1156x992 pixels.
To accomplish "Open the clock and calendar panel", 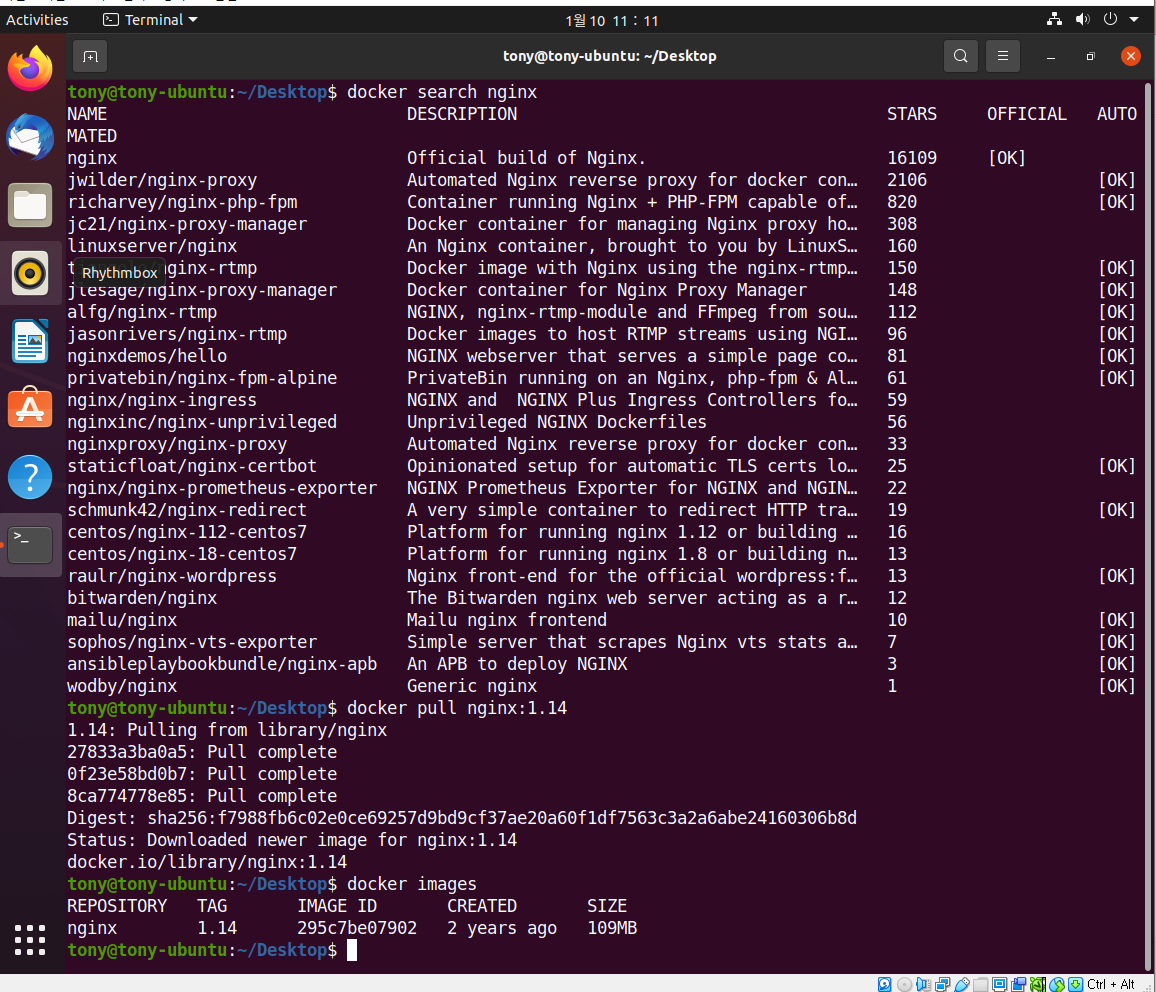I will (612, 21).
